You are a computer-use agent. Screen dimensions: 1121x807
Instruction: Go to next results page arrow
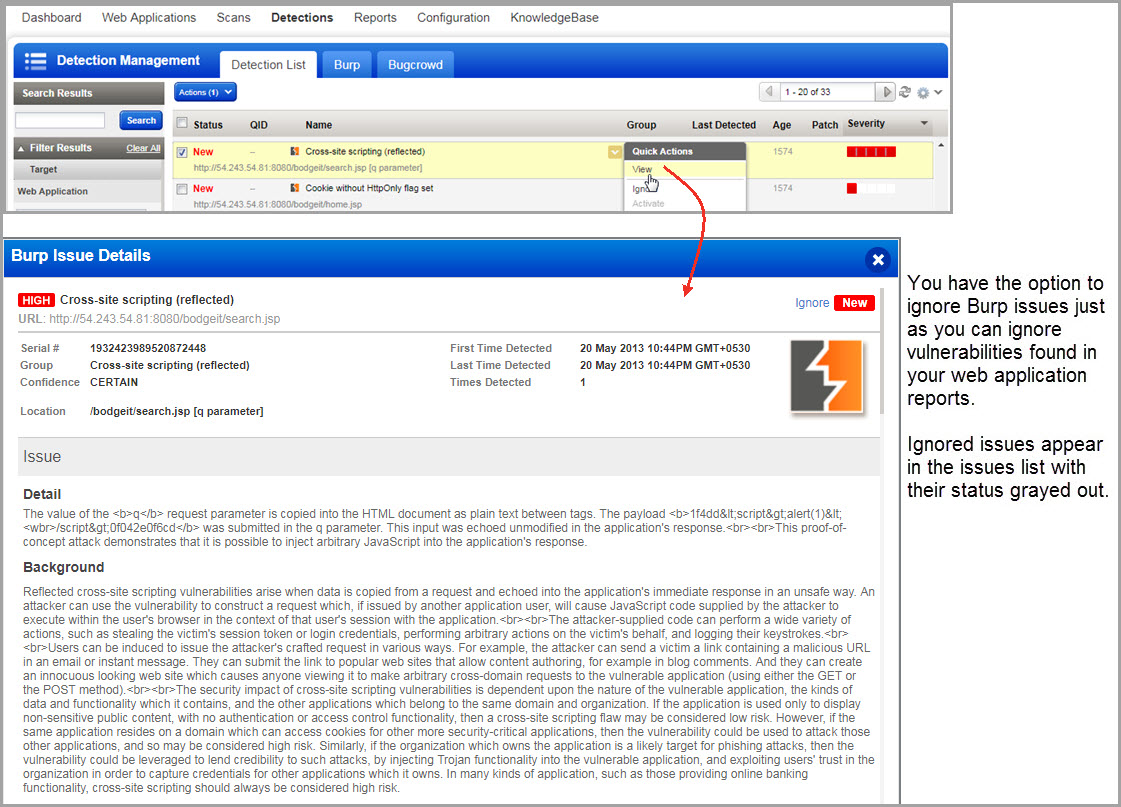887,91
